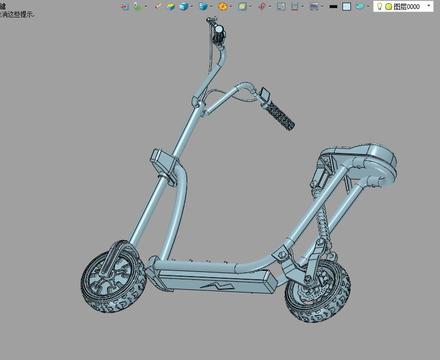Toggle the light blue square fill icon
Screen dimensions: 440x360
[347, 6]
